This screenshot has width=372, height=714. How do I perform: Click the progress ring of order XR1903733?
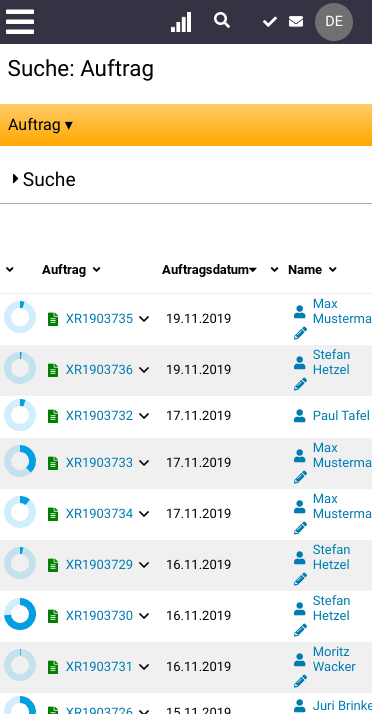point(20,461)
